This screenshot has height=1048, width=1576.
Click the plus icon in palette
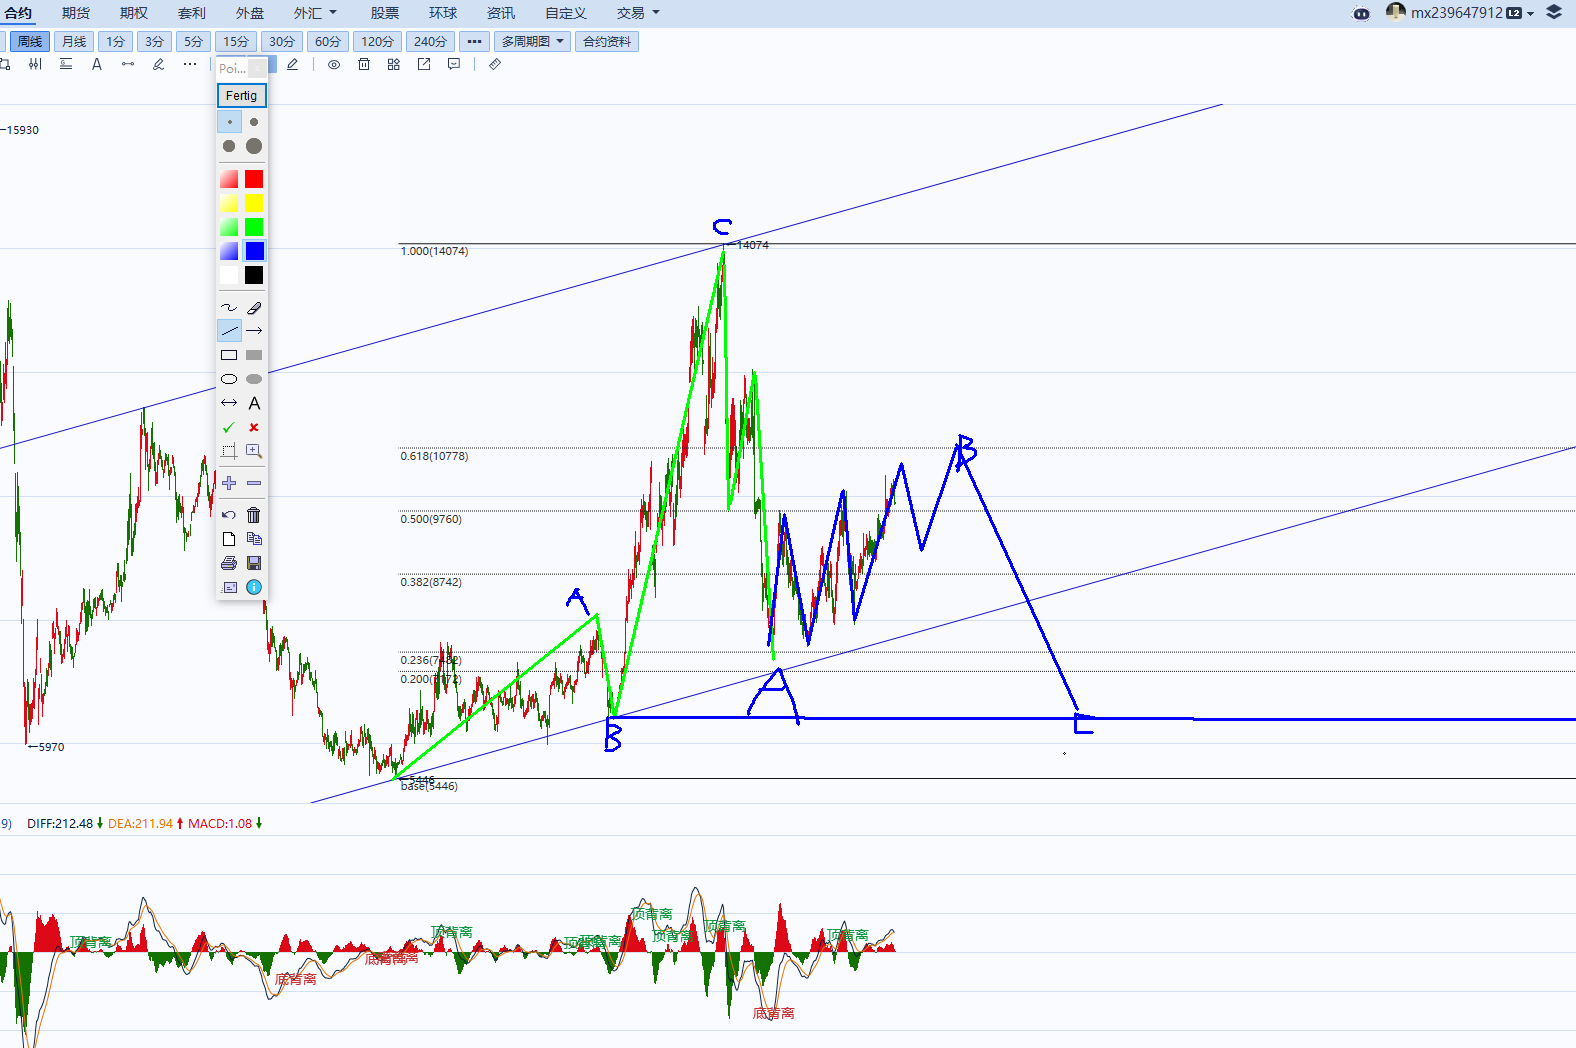point(229,483)
